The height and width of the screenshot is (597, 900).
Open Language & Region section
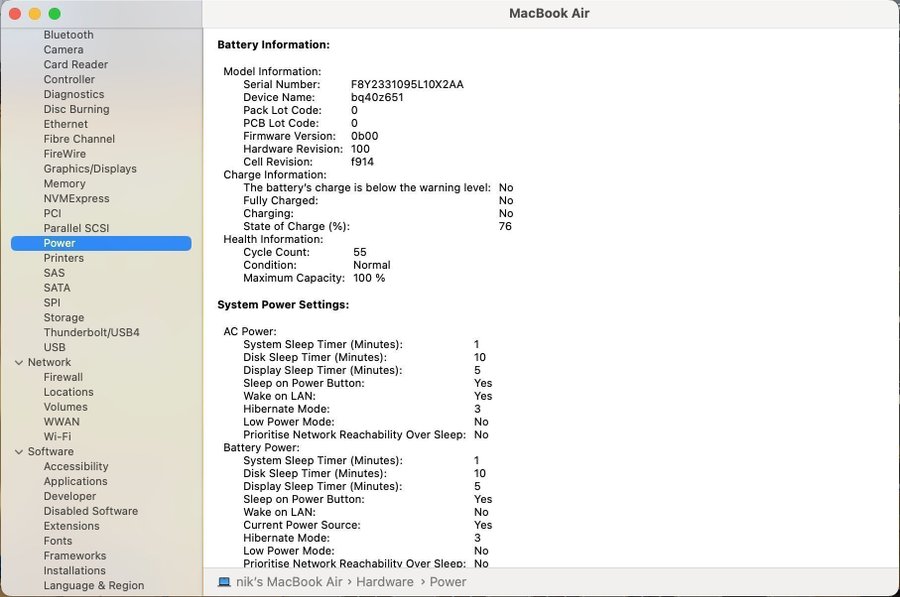(x=94, y=586)
